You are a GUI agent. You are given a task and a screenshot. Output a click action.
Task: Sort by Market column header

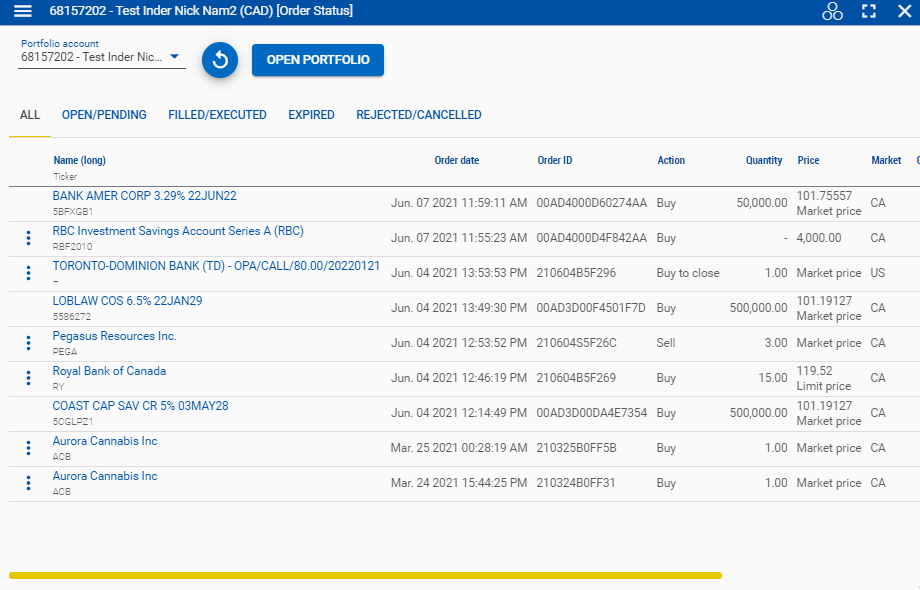coord(886,160)
